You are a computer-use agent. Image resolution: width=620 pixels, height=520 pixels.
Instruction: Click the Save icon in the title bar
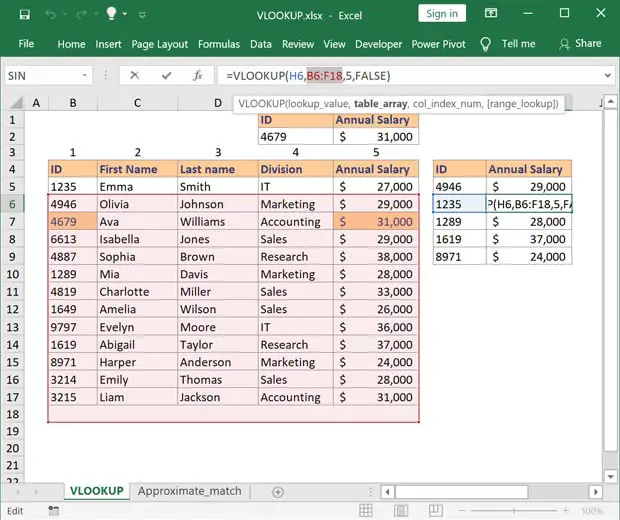click(25, 15)
